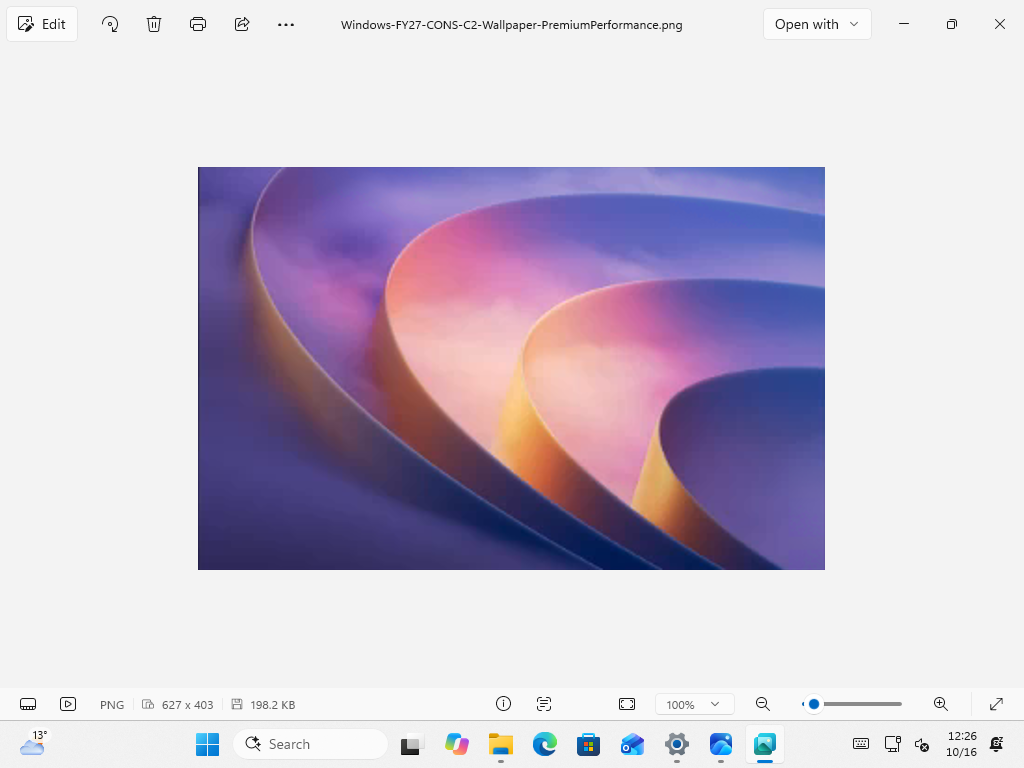This screenshot has width=1024, height=768.
Task: Open Task View from the taskbar
Action: [412, 744]
